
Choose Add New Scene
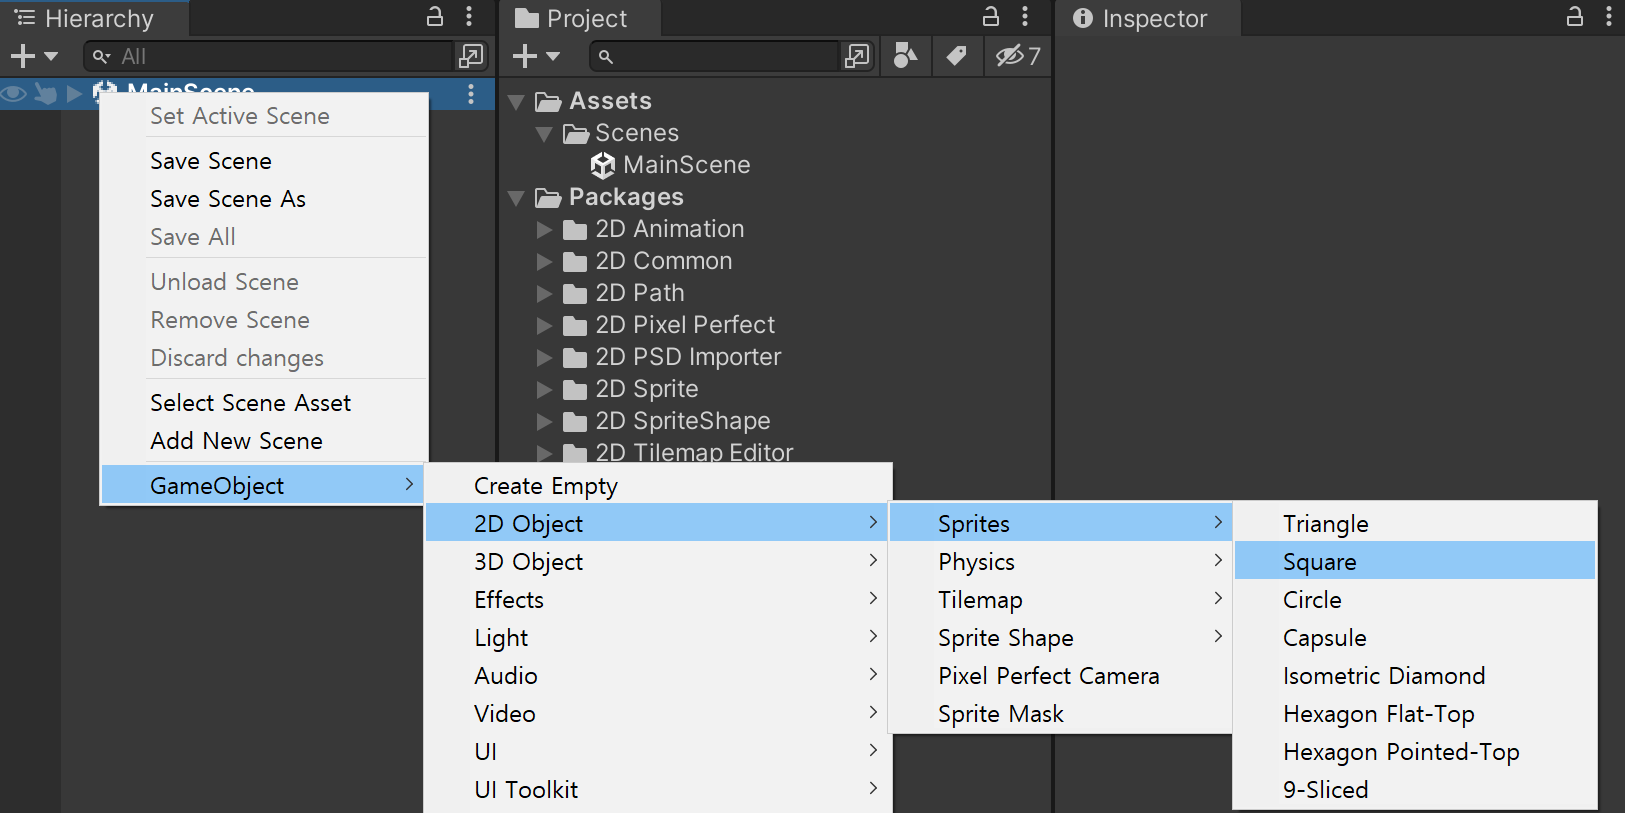click(x=264, y=441)
